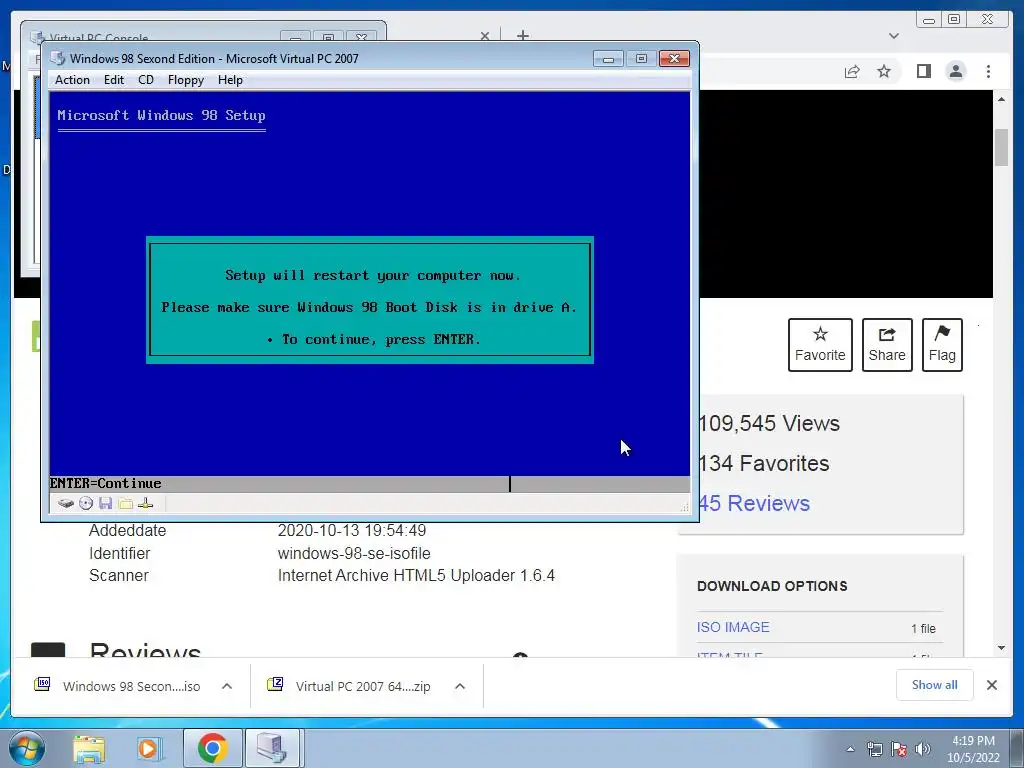Switch to Virtual PC in the taskbar

272,748
